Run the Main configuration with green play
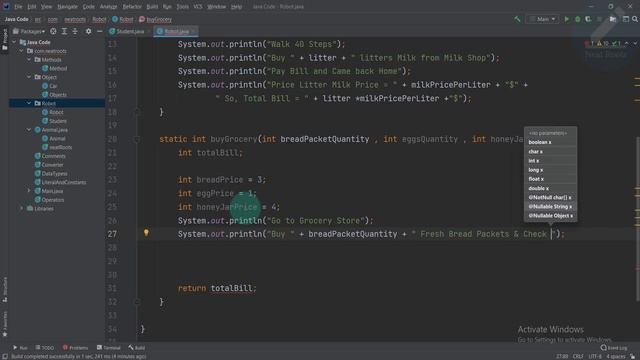Image resolution: width=640 pixels, height=360 pixels. point(567,19)
